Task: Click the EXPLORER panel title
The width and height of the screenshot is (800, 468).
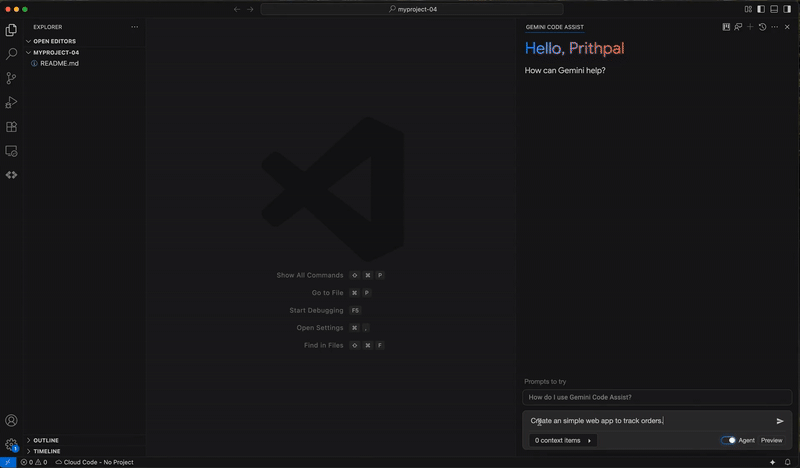Action: pos(48,27)
